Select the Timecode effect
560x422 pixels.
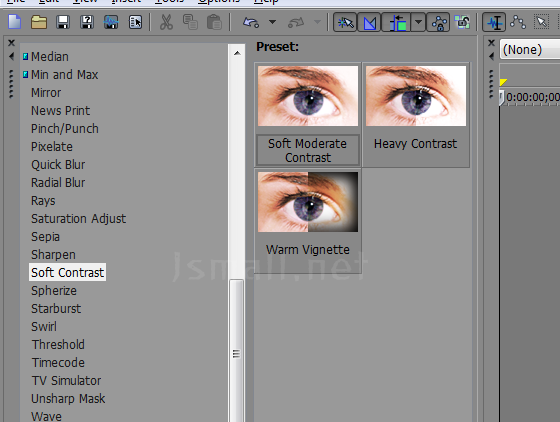click(x=58, y=362)
